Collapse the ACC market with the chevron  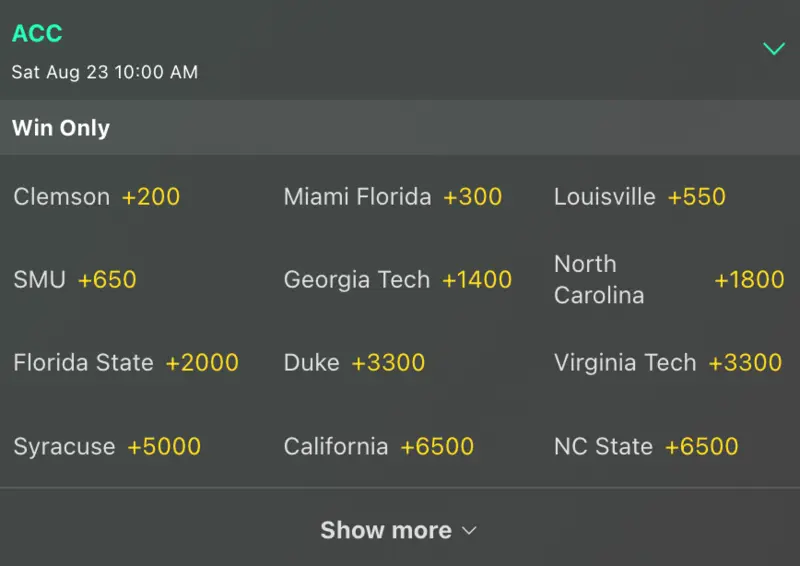pyautogui.click(x=773, y=48)
